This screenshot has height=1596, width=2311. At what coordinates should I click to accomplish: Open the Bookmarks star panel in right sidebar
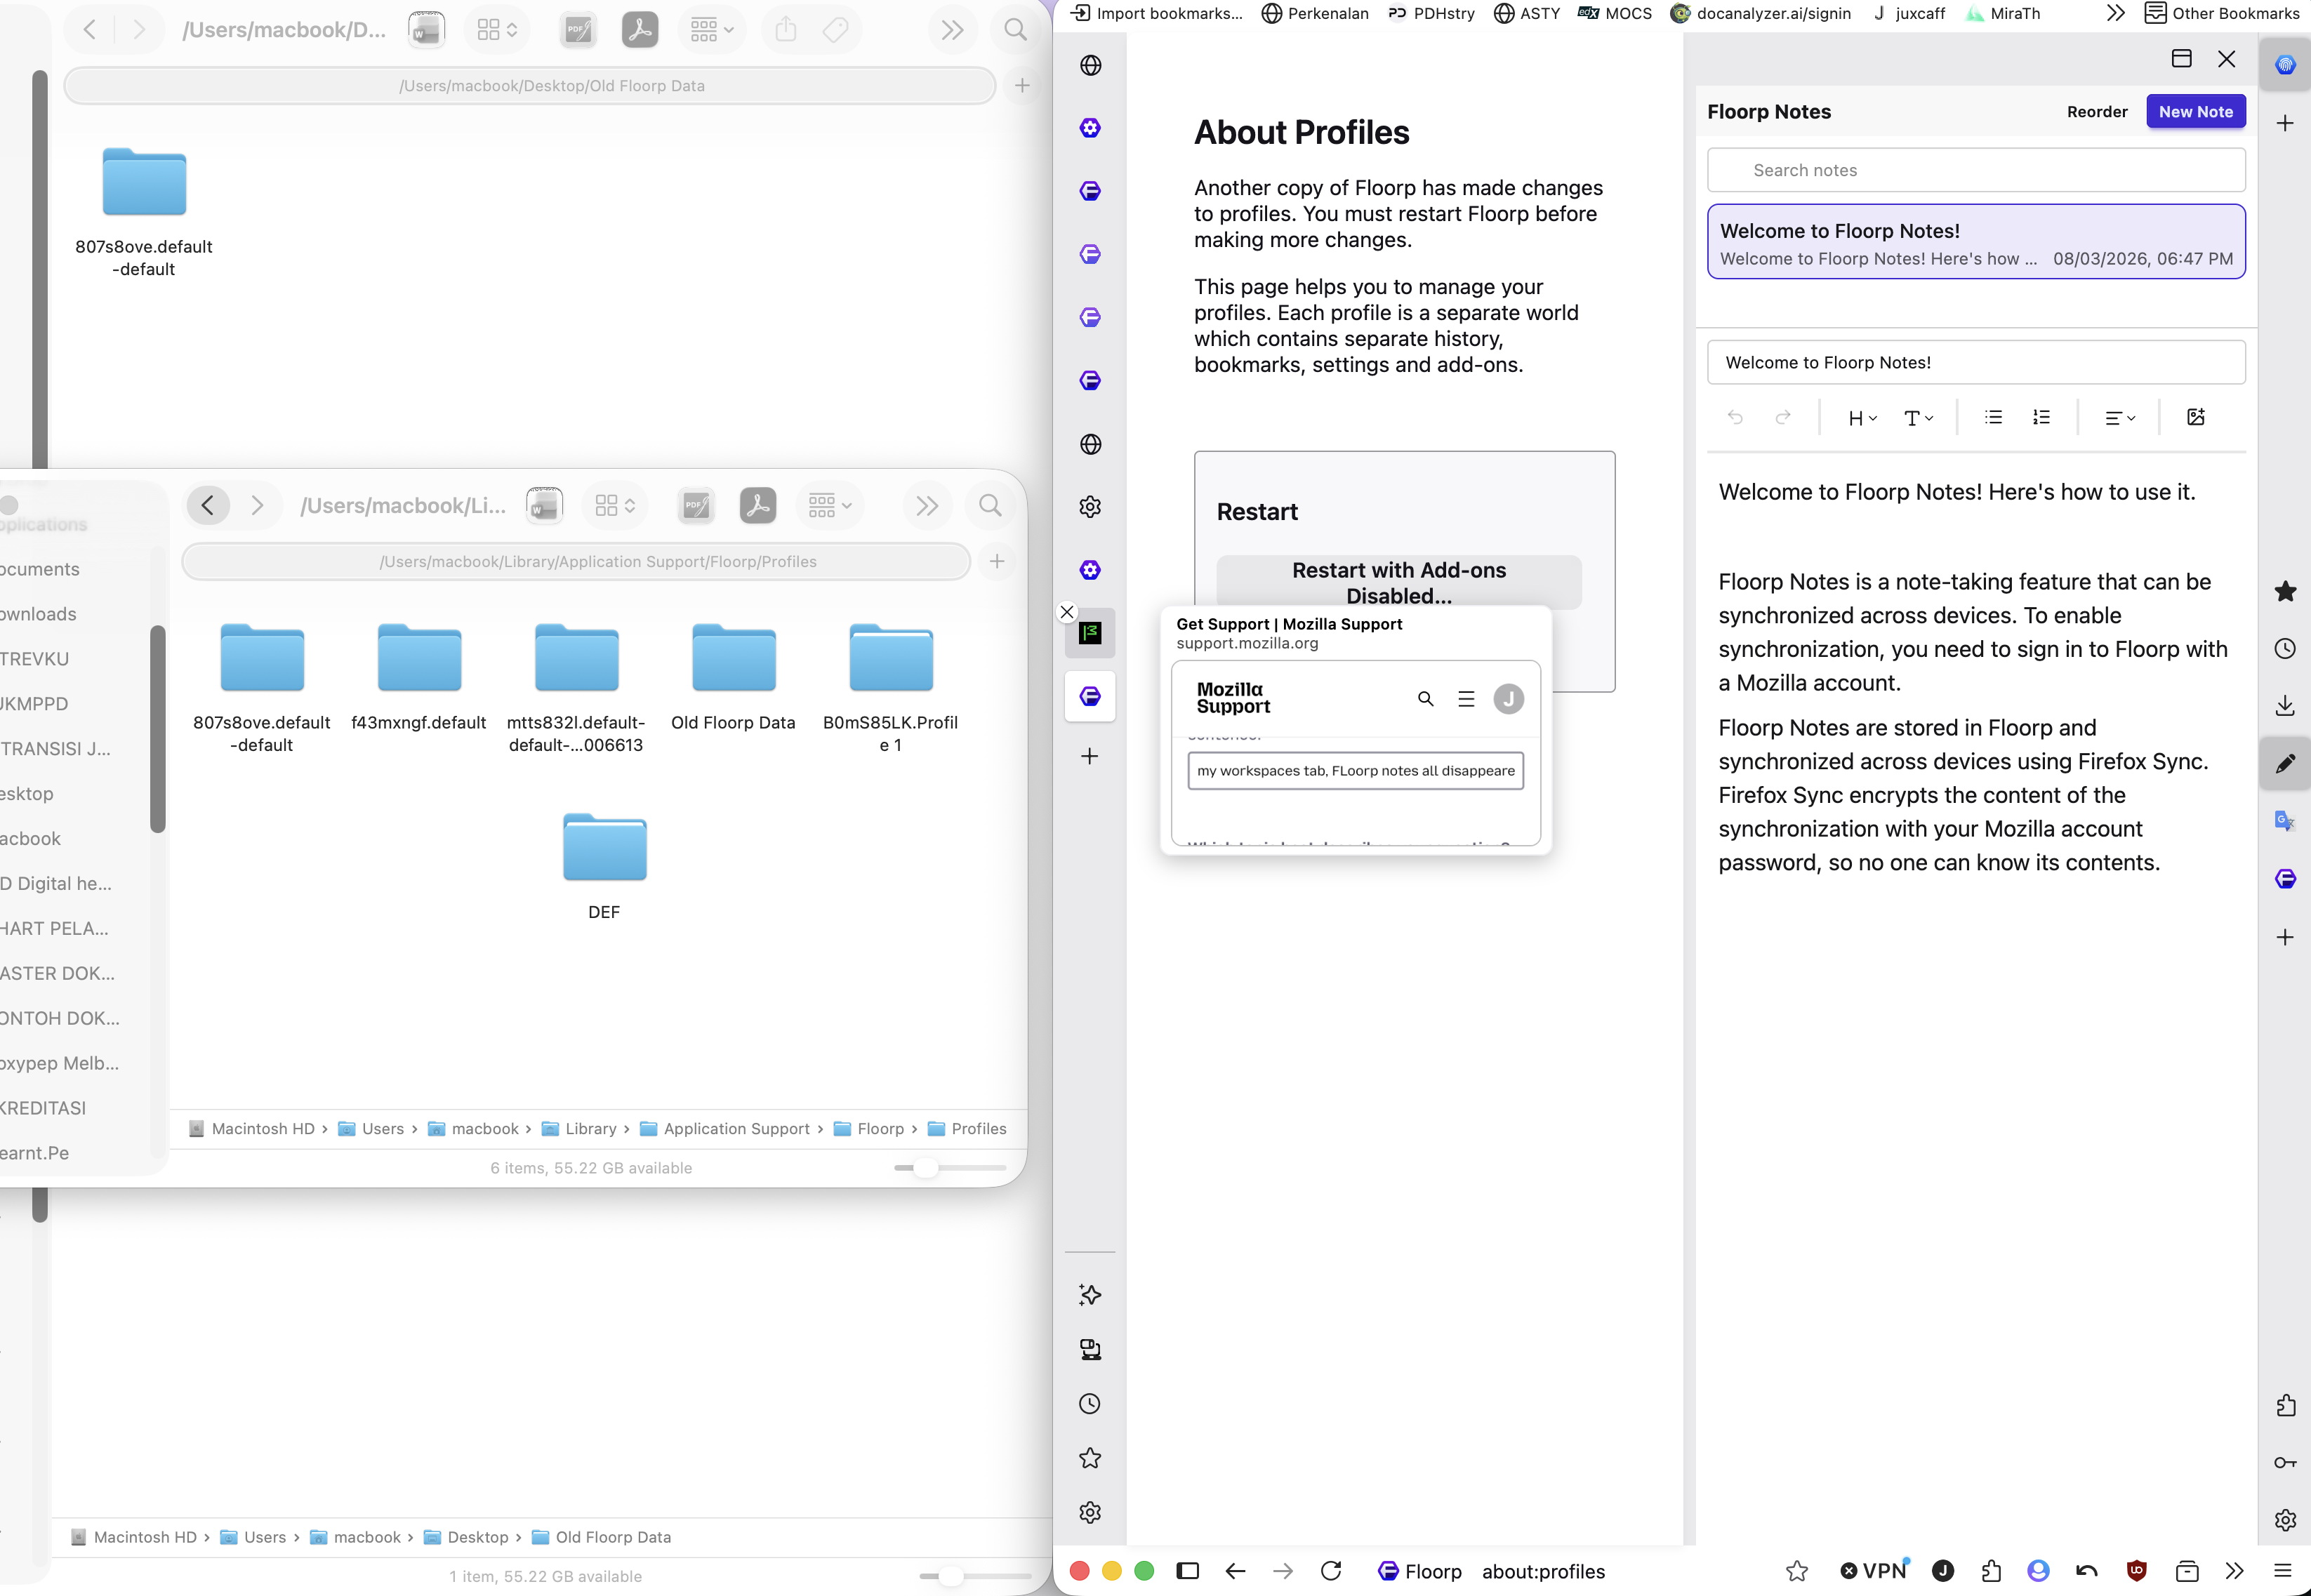[x=2285, y=591]
